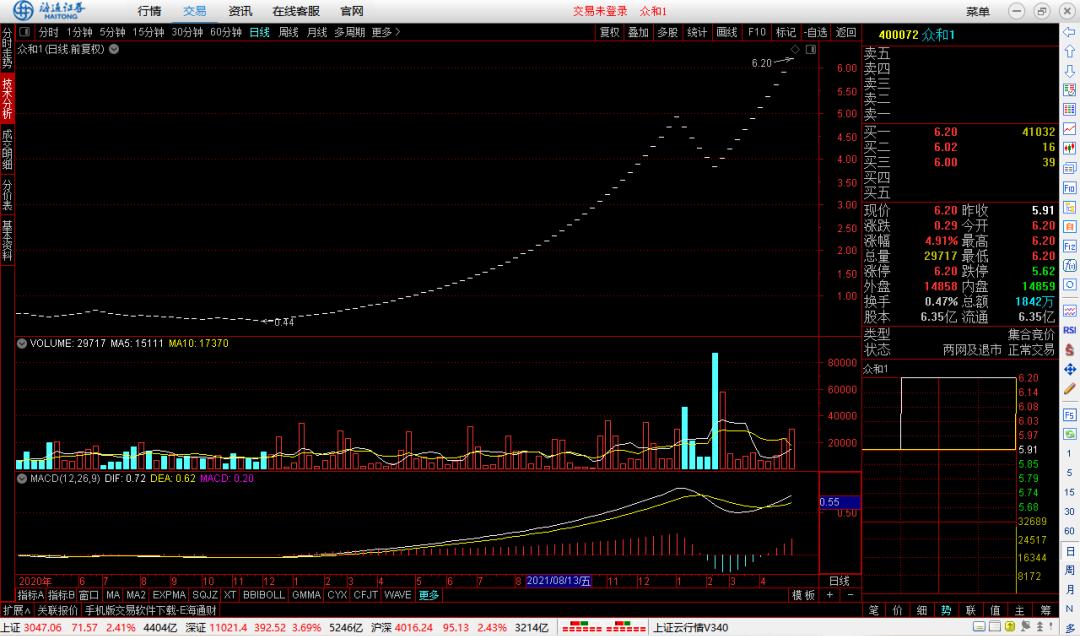Click the red-green market bars indicator in status bar
The image size is (1080, 636).
coord(604,627)
